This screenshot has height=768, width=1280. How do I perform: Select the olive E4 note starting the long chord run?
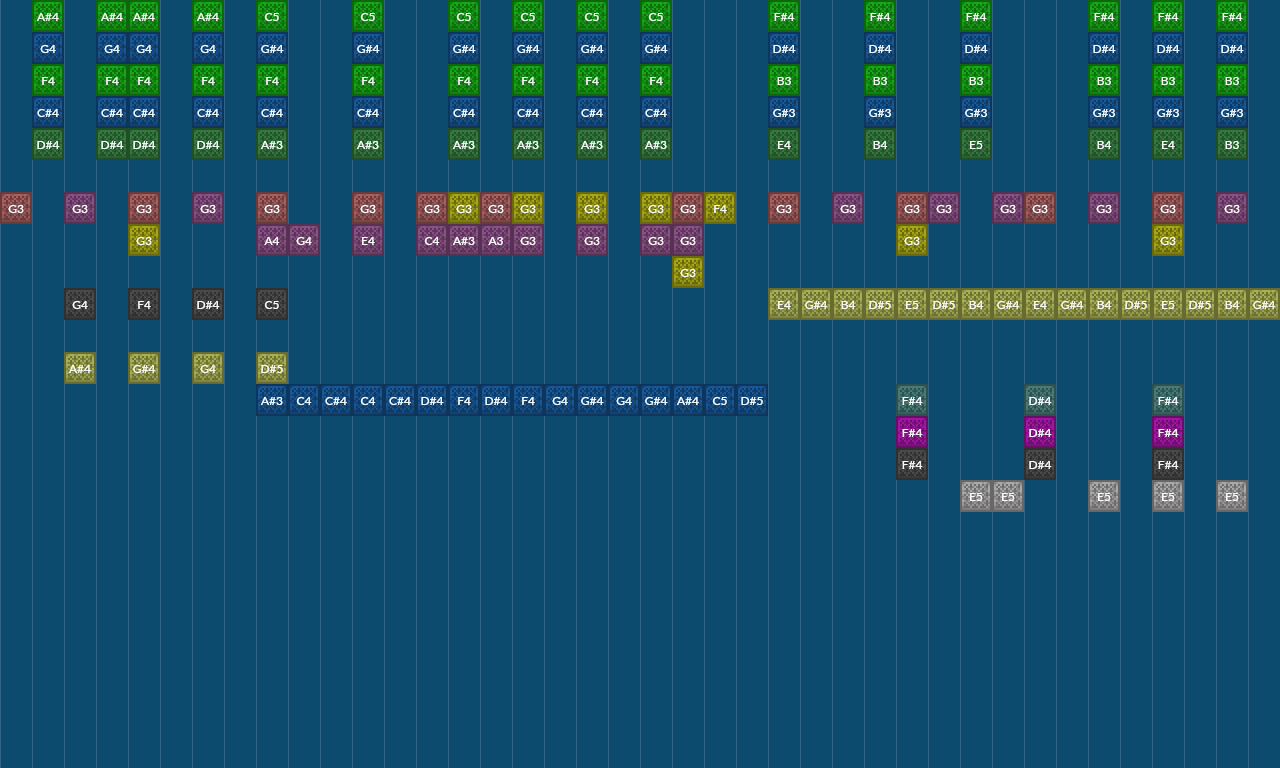783,304
